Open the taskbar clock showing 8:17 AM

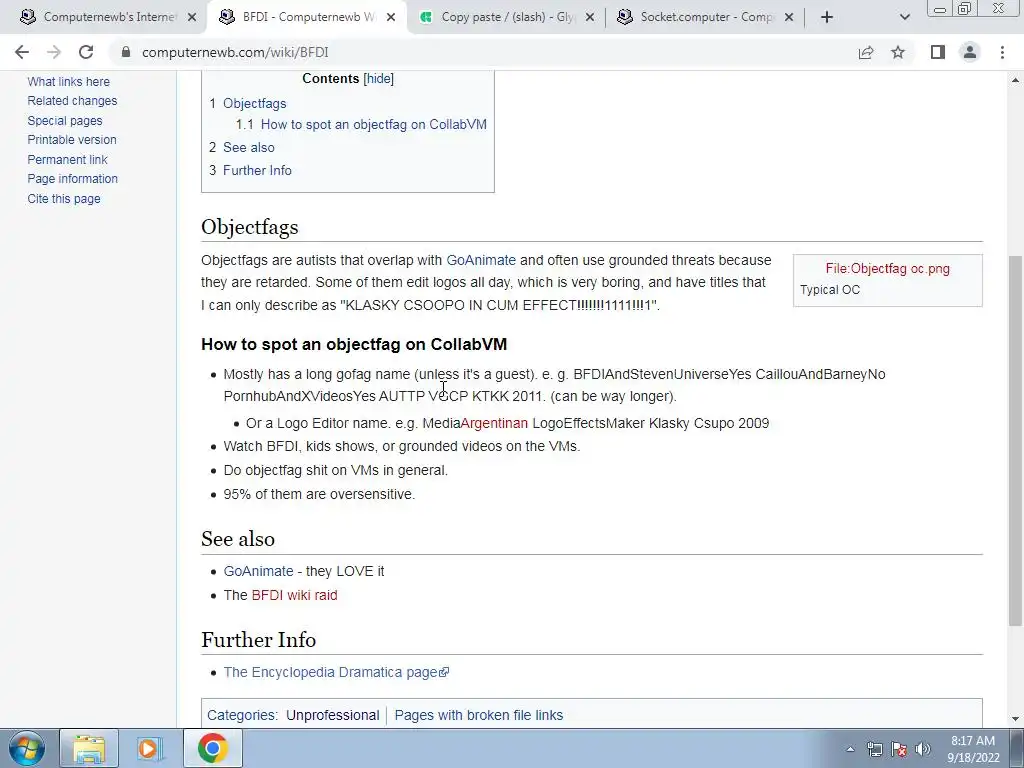[973, 749]
